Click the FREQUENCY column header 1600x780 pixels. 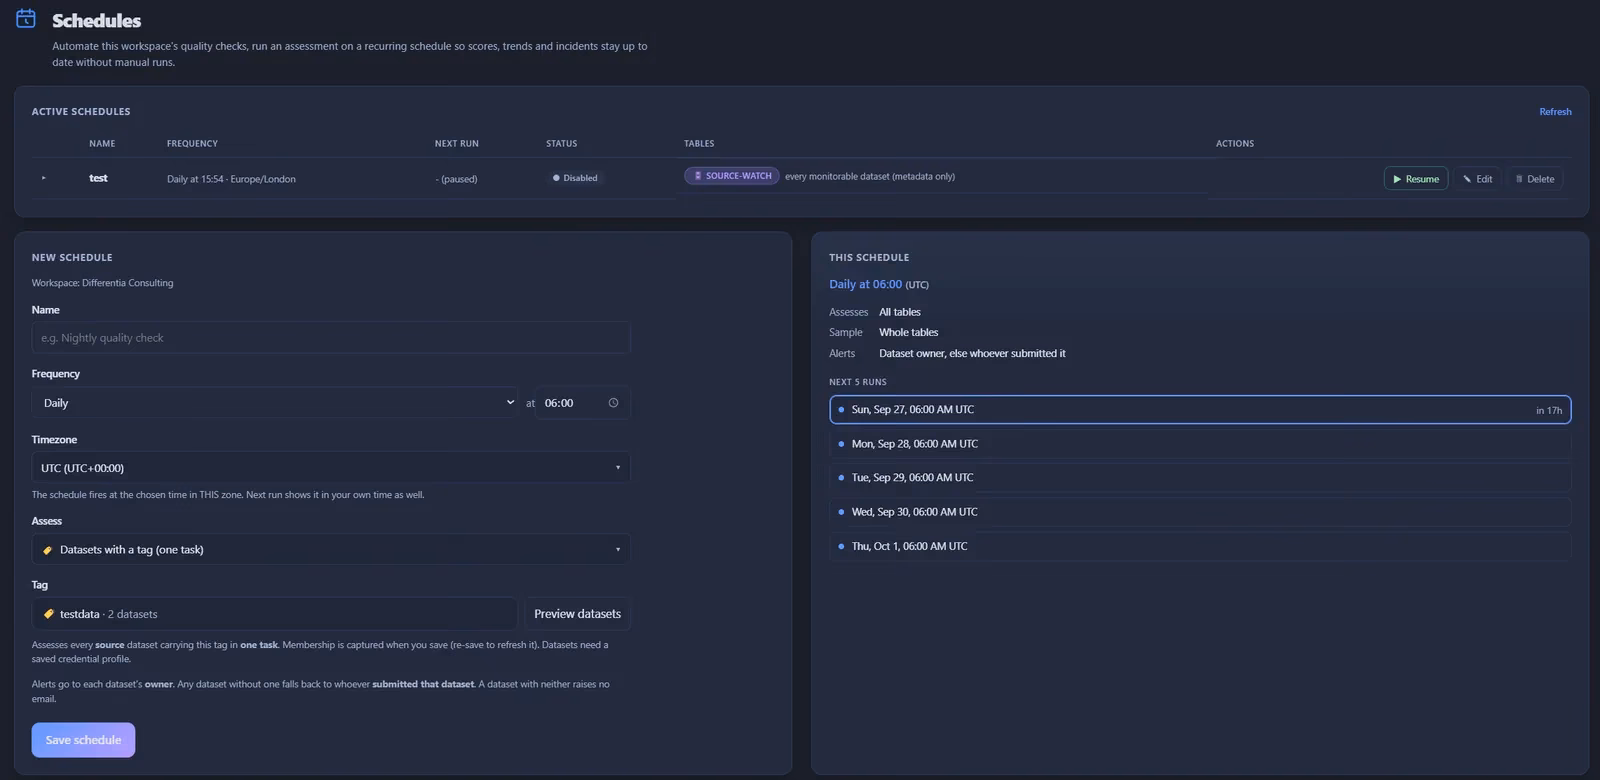[x=192, y=144]
